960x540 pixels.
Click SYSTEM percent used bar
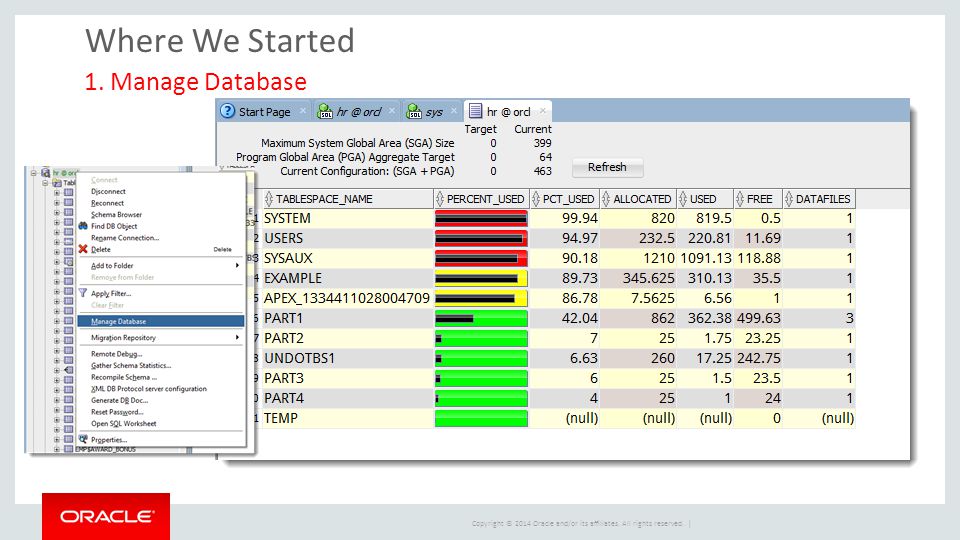(x=481, y=219)
